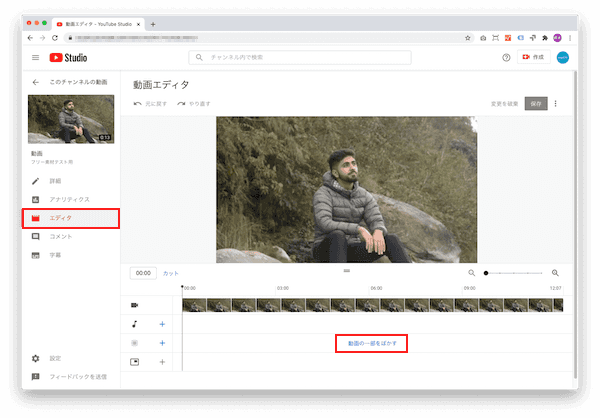
Task: Open the editor three-dot options menu
Action: tap(555, 104)
